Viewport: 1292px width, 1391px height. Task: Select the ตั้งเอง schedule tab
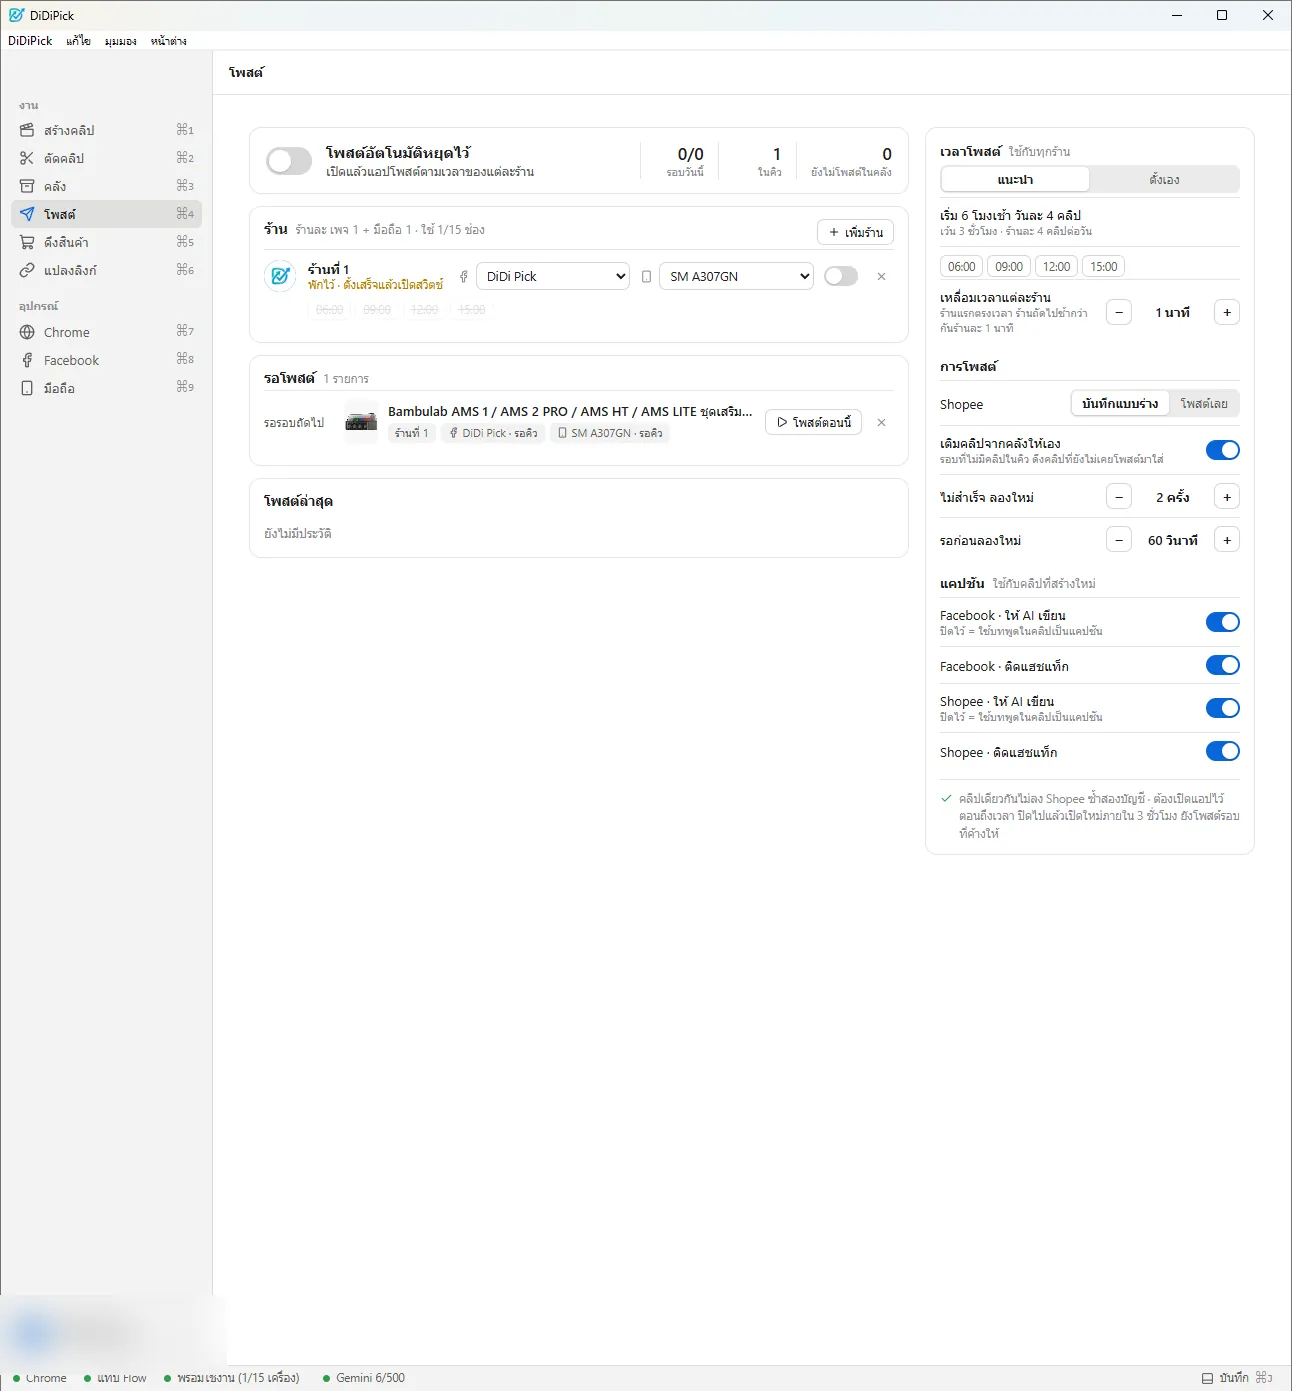point(1164,179)
